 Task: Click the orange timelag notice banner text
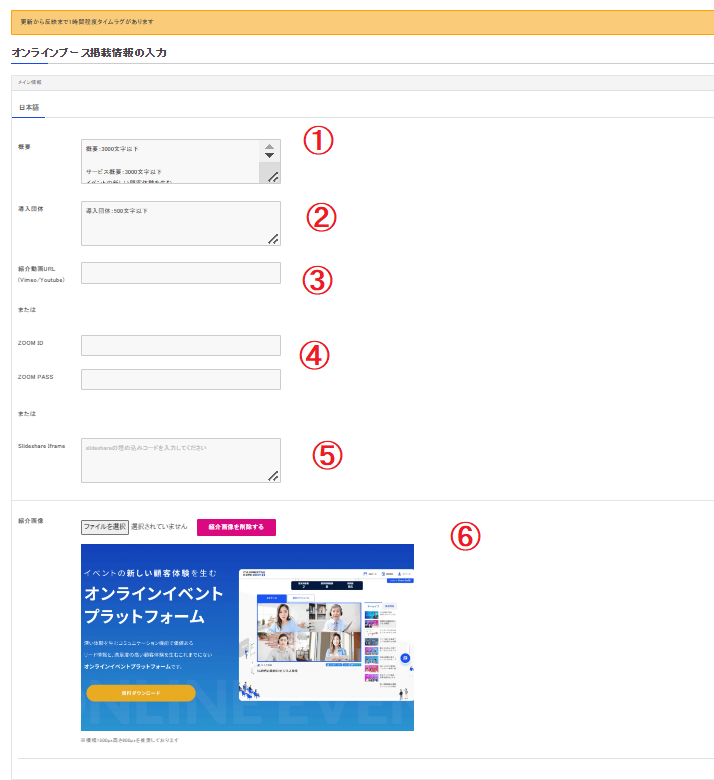(x=87, y=22)
